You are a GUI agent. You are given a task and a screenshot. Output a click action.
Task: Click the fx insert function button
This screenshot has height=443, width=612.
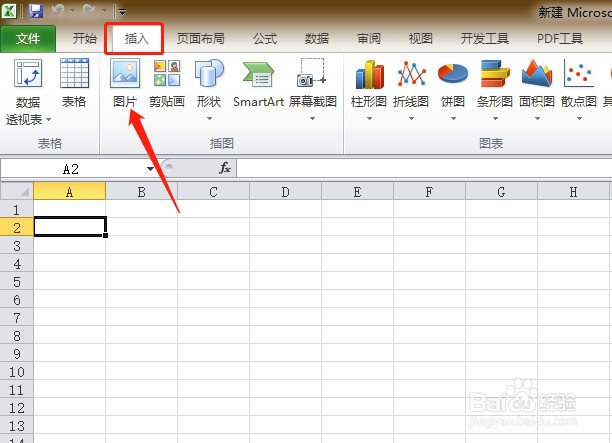coord(224,168)
